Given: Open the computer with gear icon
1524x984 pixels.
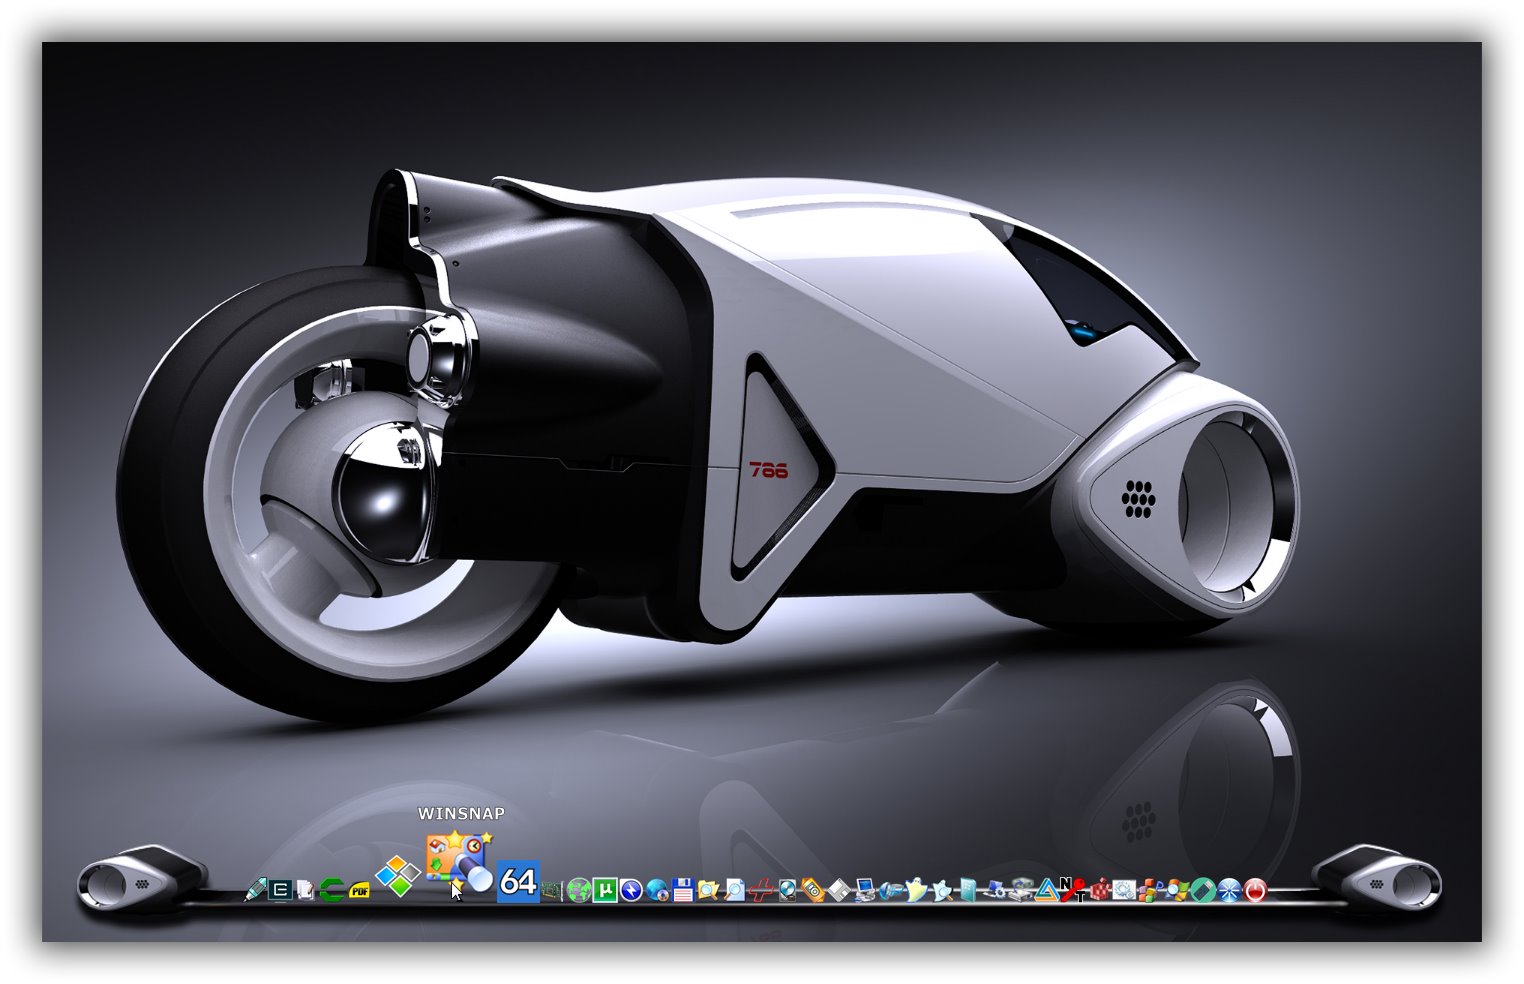Looking at the screenshot, I should 995,891.
